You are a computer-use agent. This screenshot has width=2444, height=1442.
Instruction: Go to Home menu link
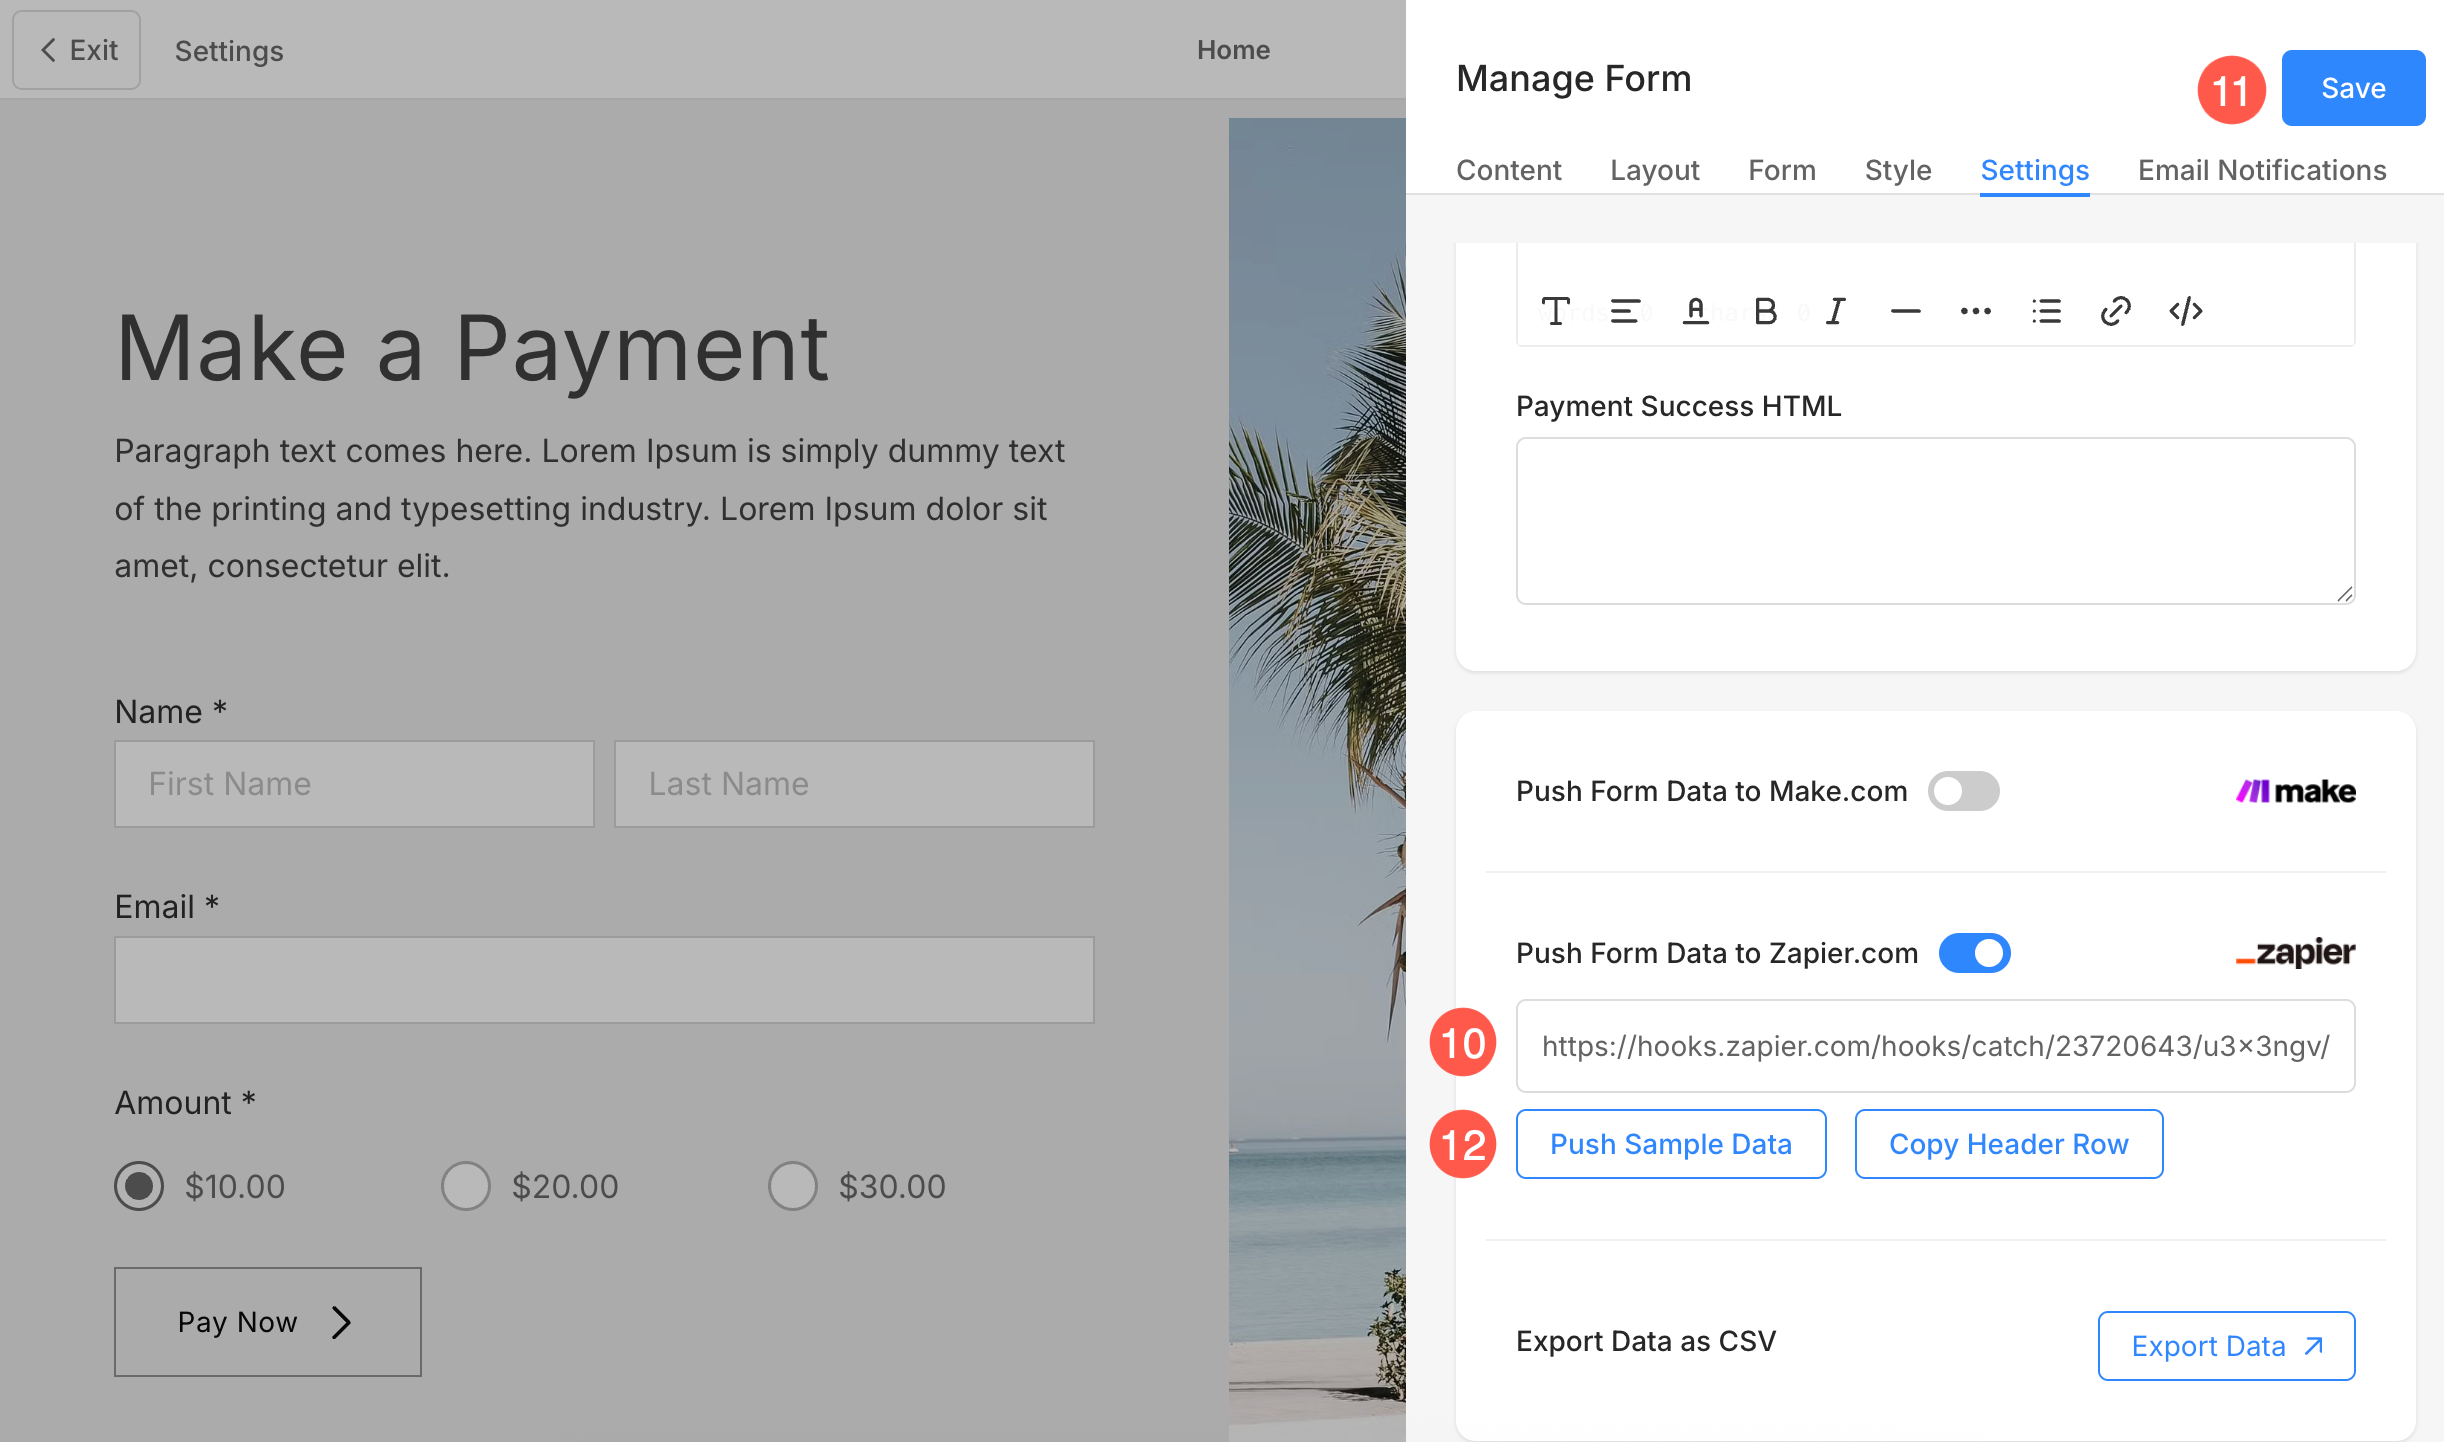point(1233,50)
